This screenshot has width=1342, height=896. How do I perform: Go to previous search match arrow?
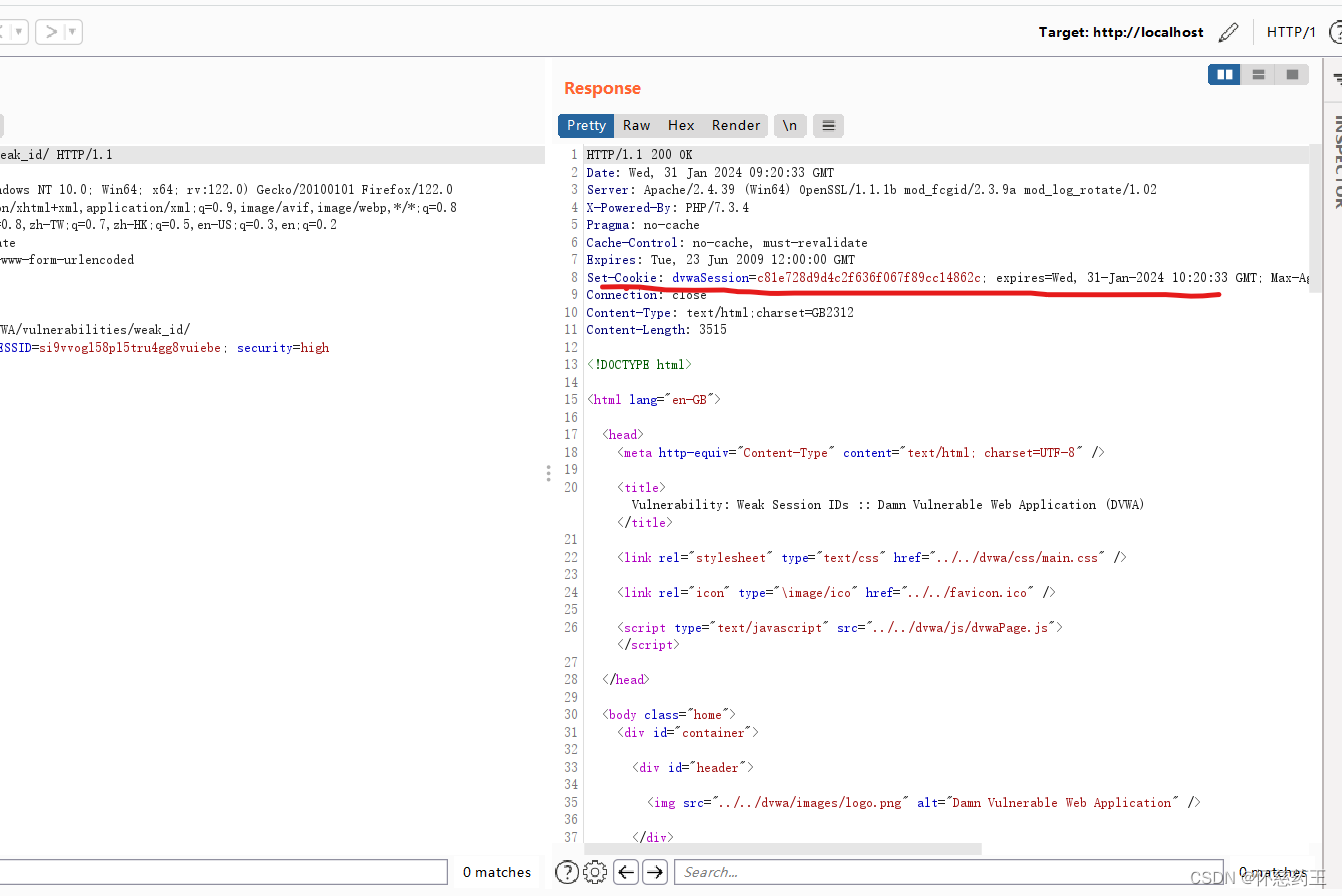click(626, 872)
